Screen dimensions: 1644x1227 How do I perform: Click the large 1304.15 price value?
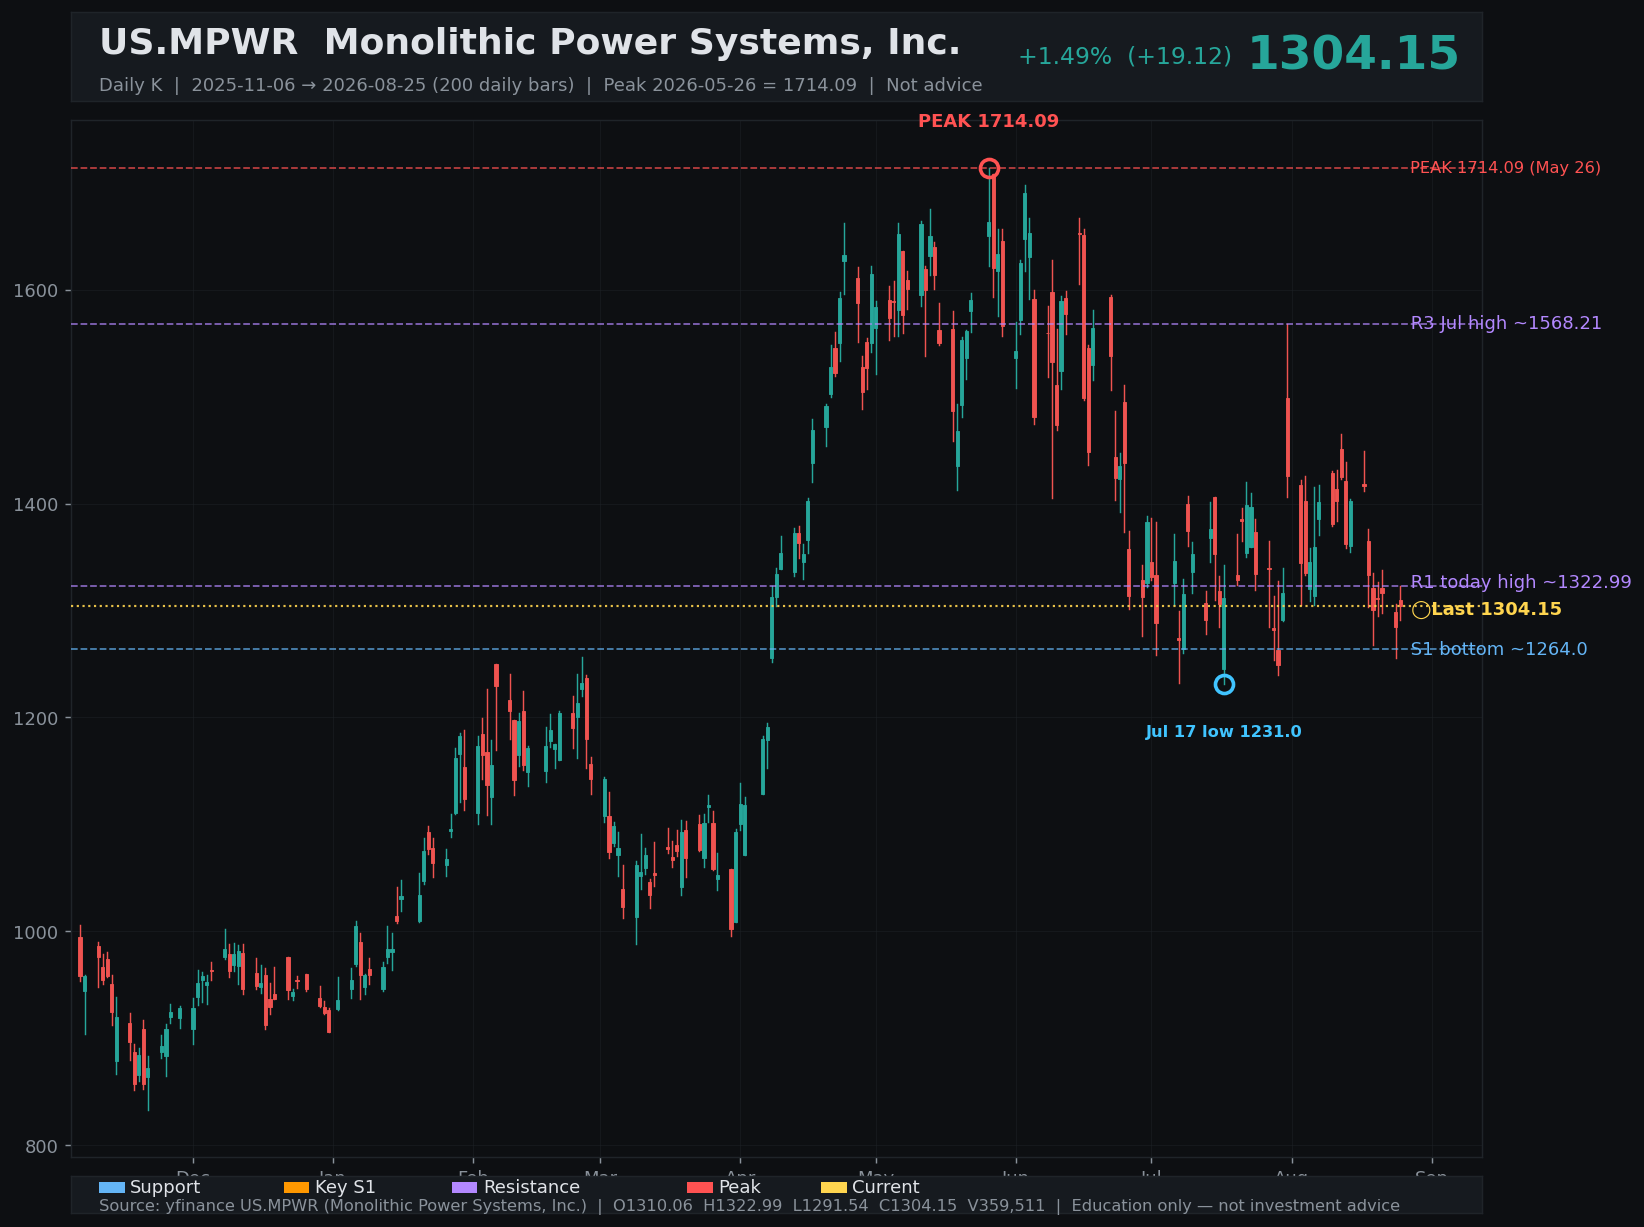coord(1353,54)
